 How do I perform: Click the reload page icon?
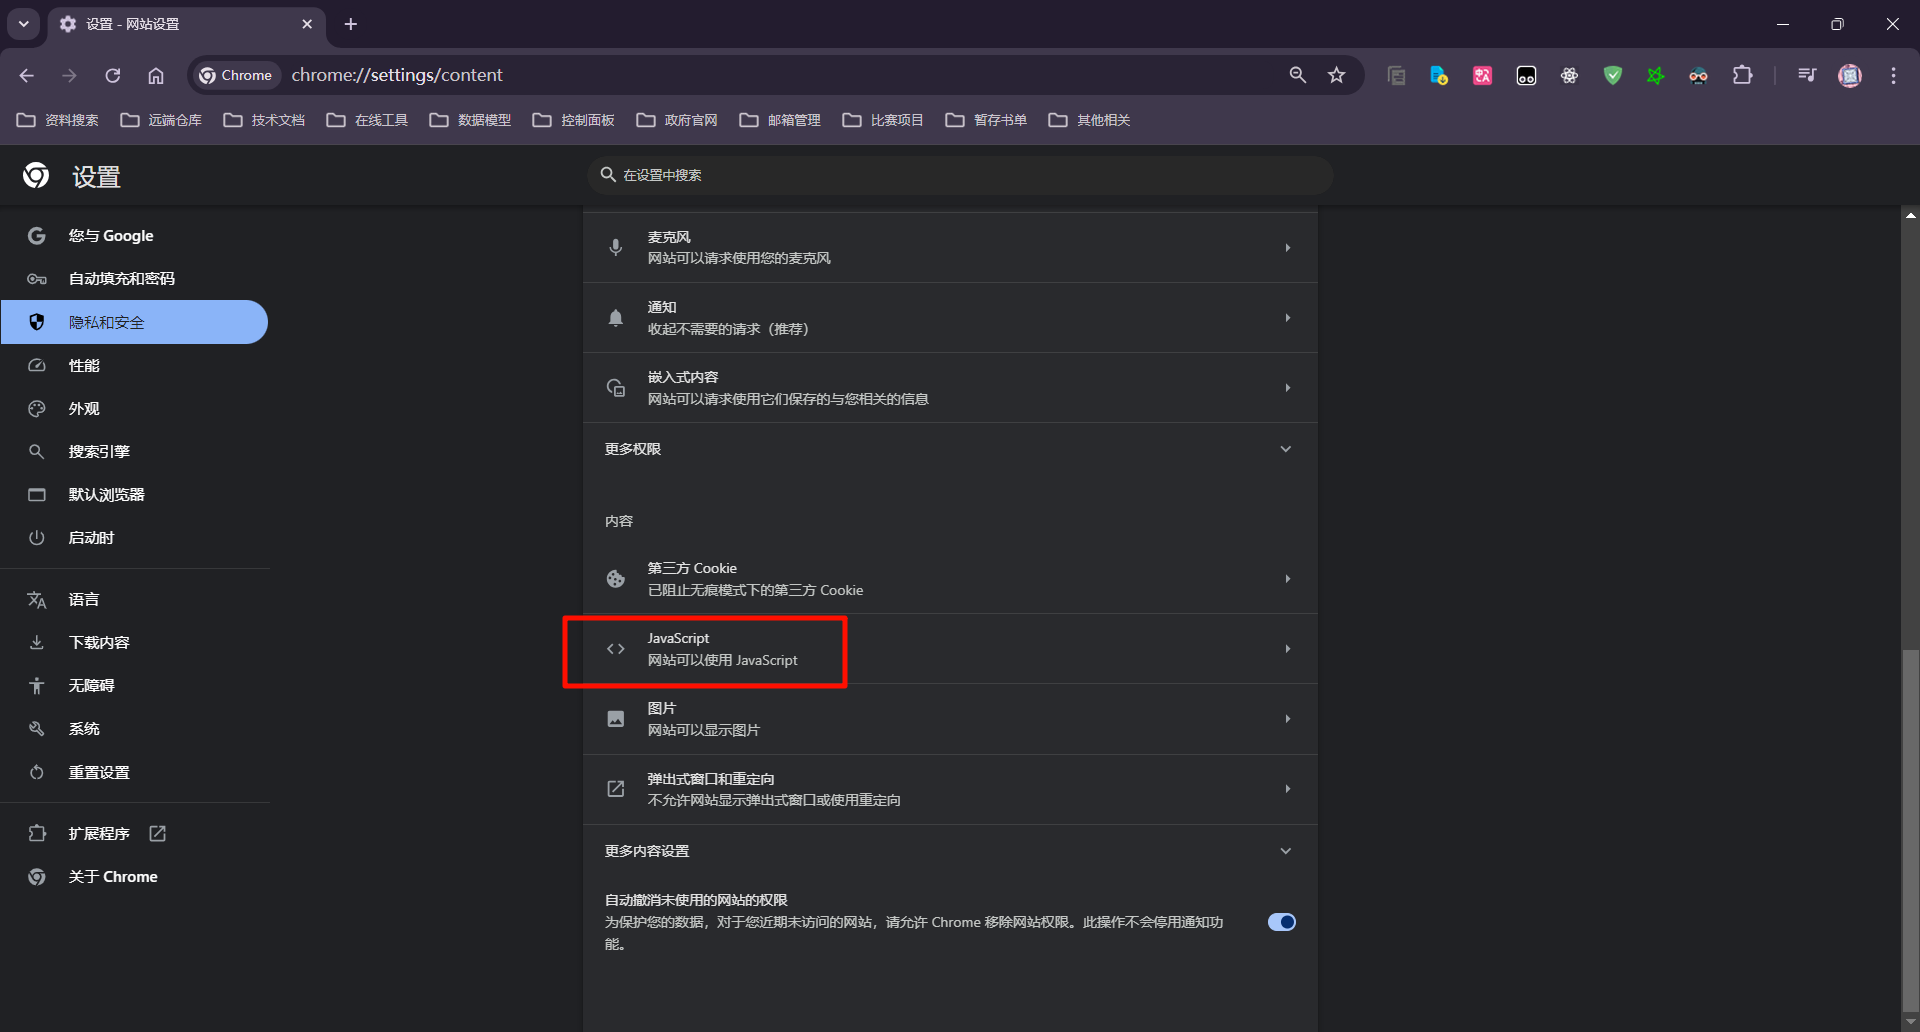pyautogui.click(x=113, y=75)
